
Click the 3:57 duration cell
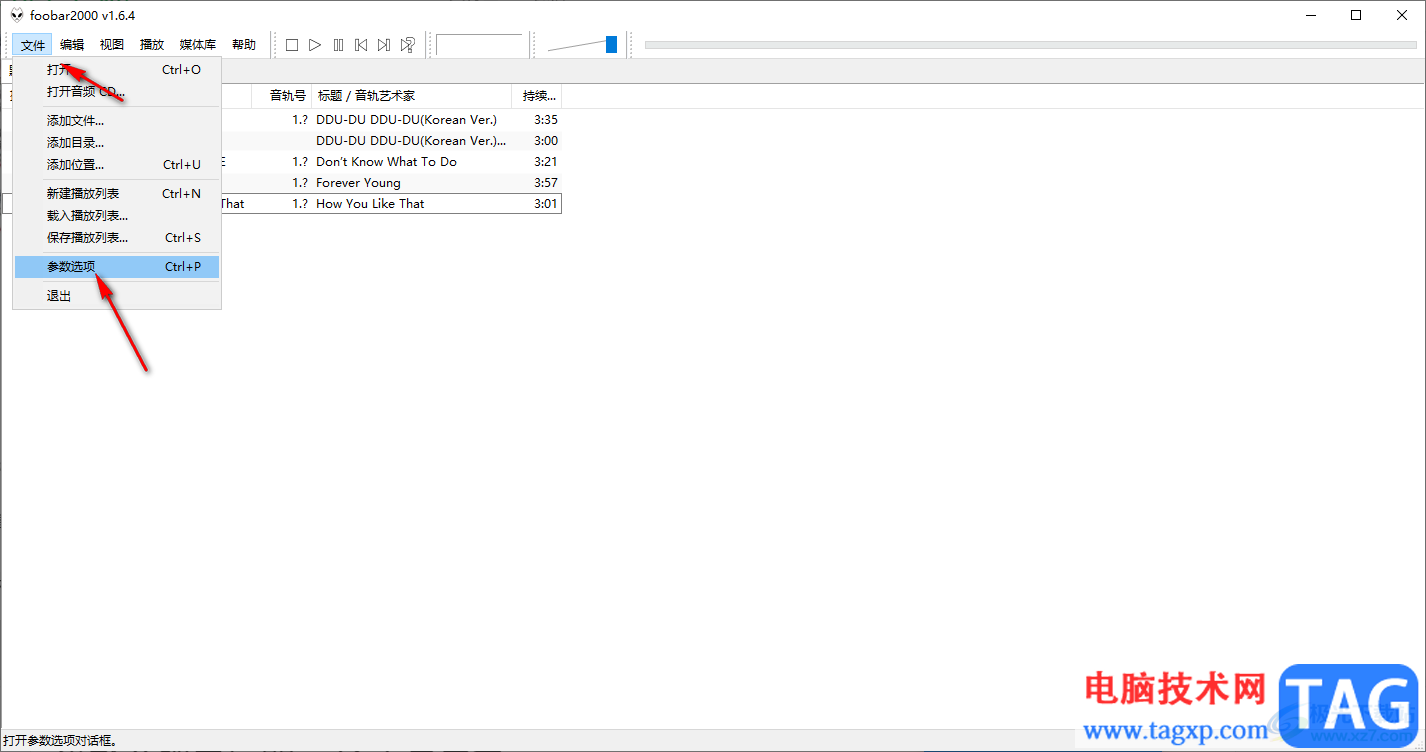pyautogui.click(x=546, y=183)
